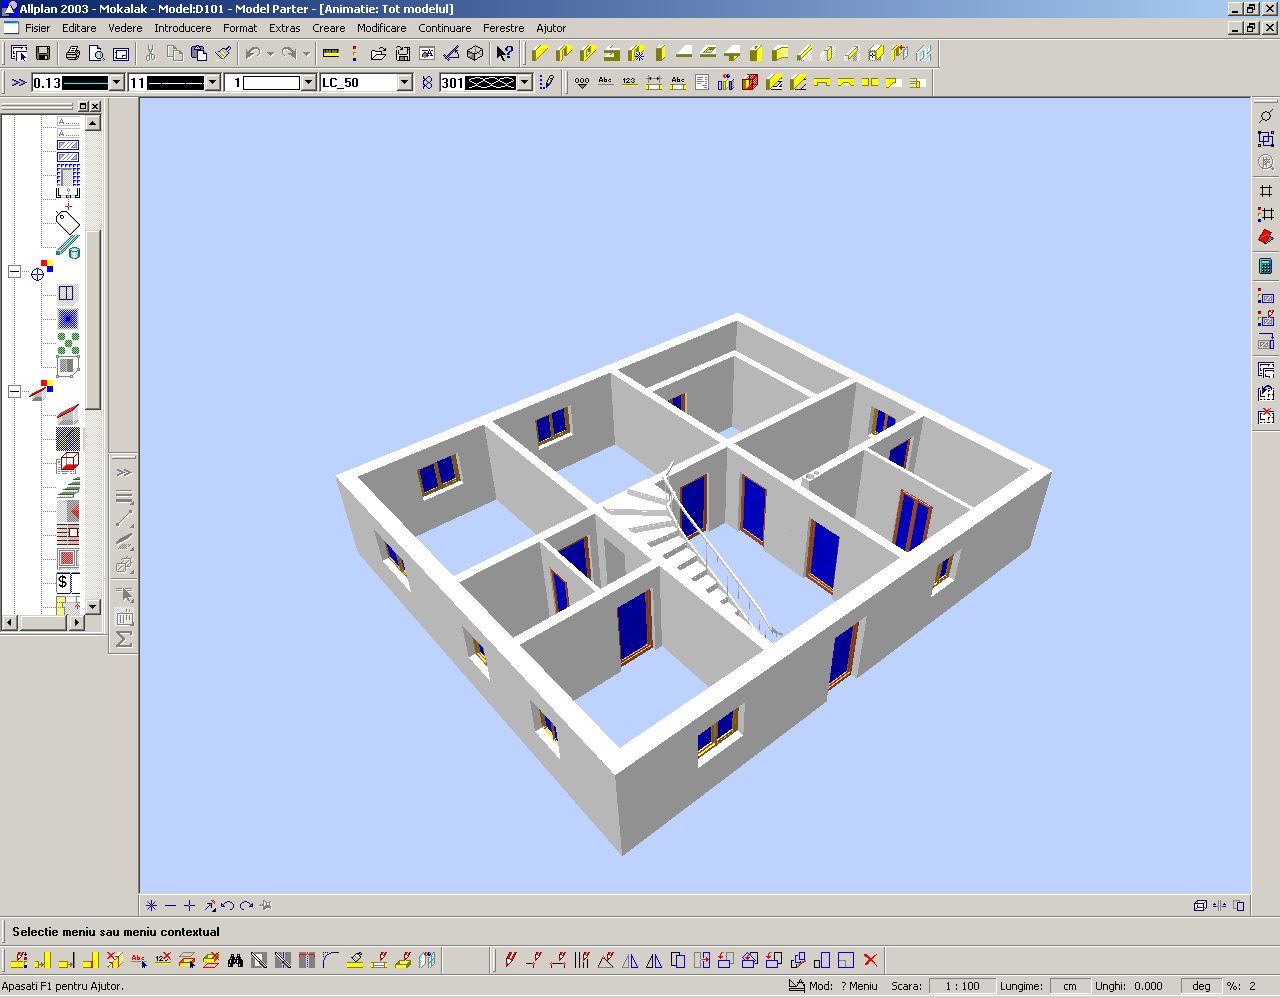The width and height of the screenshot is (1280, 998).
Task: Click the cm length unit field
Action: pyautogui.click(x=1069, y=986)
